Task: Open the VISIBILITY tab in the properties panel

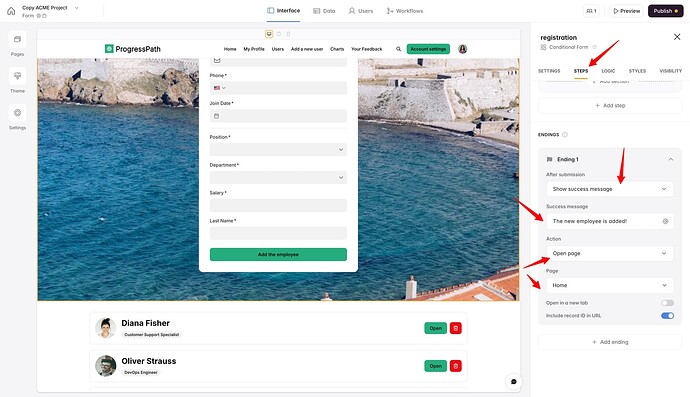Action: (x=671, y=71)
